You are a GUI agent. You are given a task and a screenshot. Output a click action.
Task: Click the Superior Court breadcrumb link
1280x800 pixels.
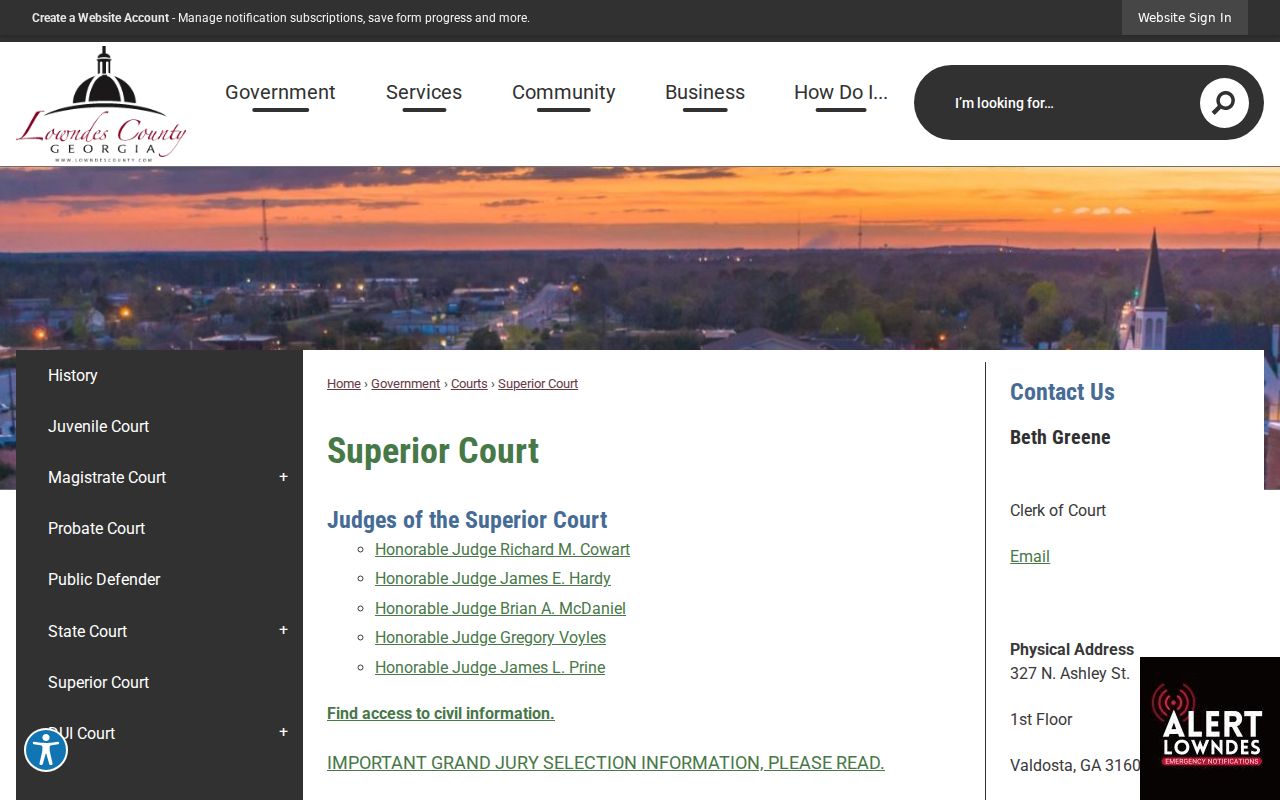(x=538, y=384)
